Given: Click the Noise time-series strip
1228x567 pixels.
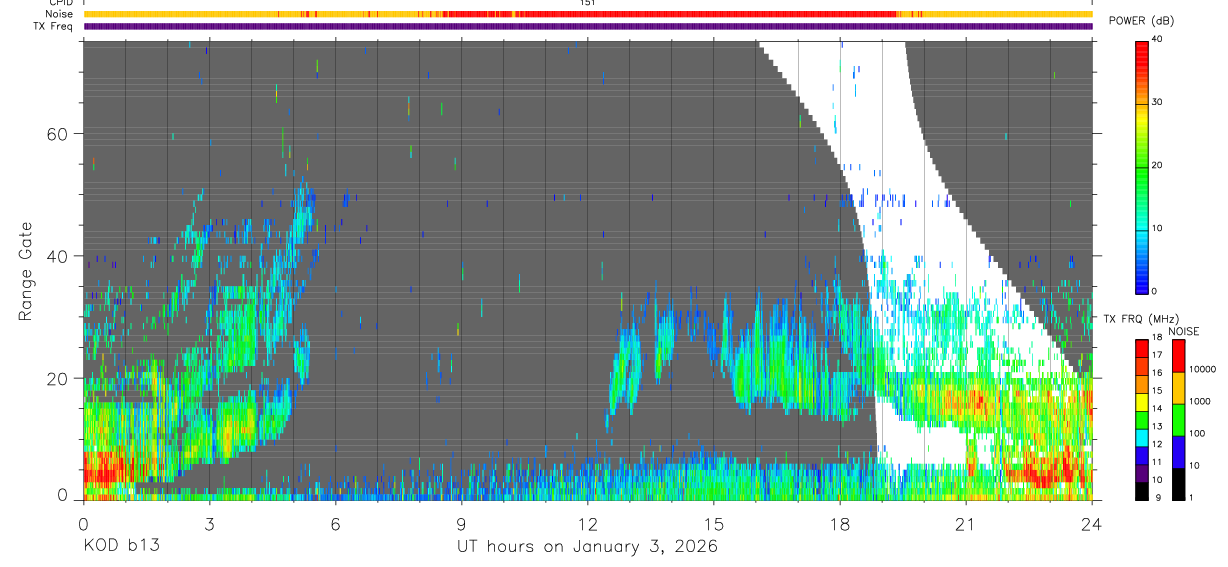Looking at the screenshot, I should pos(588,14).
